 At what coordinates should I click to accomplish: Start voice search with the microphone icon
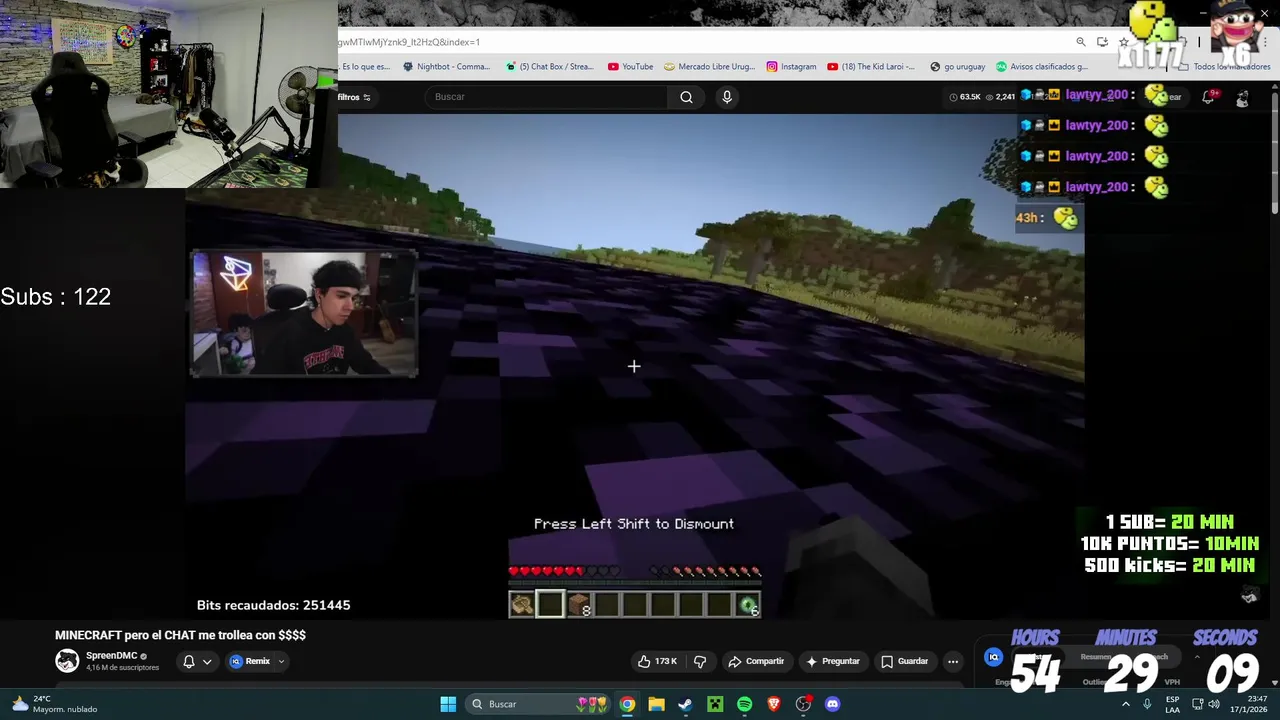tap(727, 97)
